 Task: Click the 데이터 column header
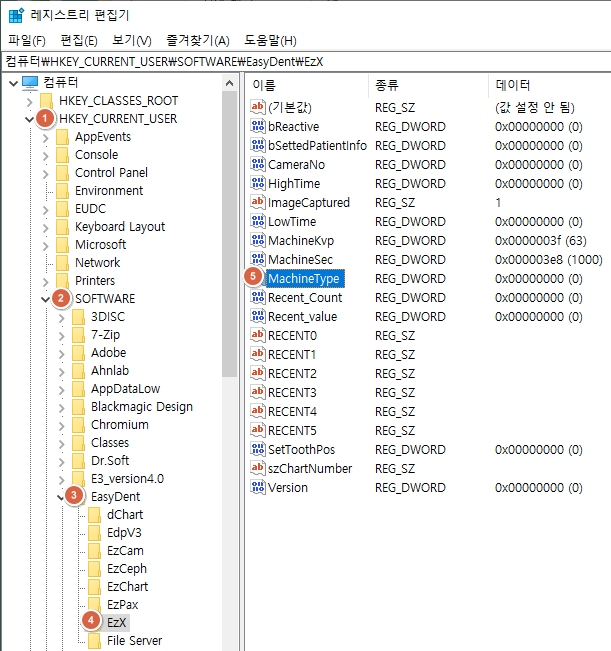click(x=513, y=85)
